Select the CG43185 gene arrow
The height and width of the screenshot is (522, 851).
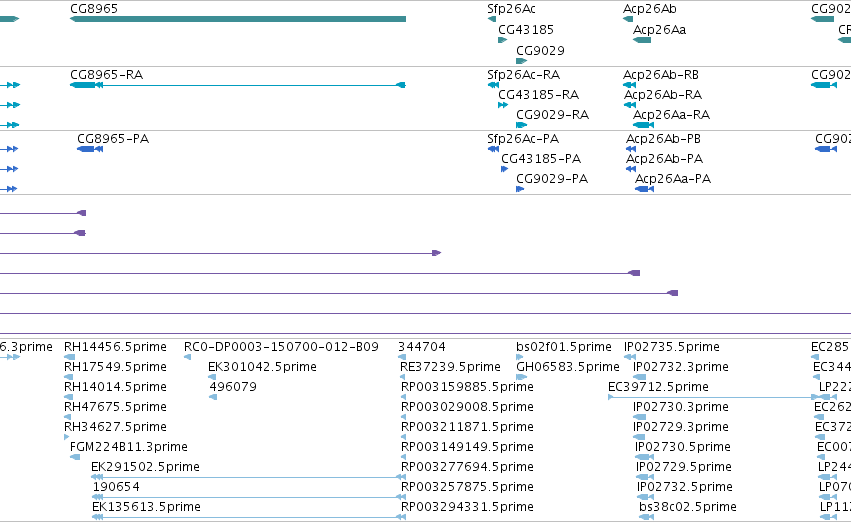(503, 40)
